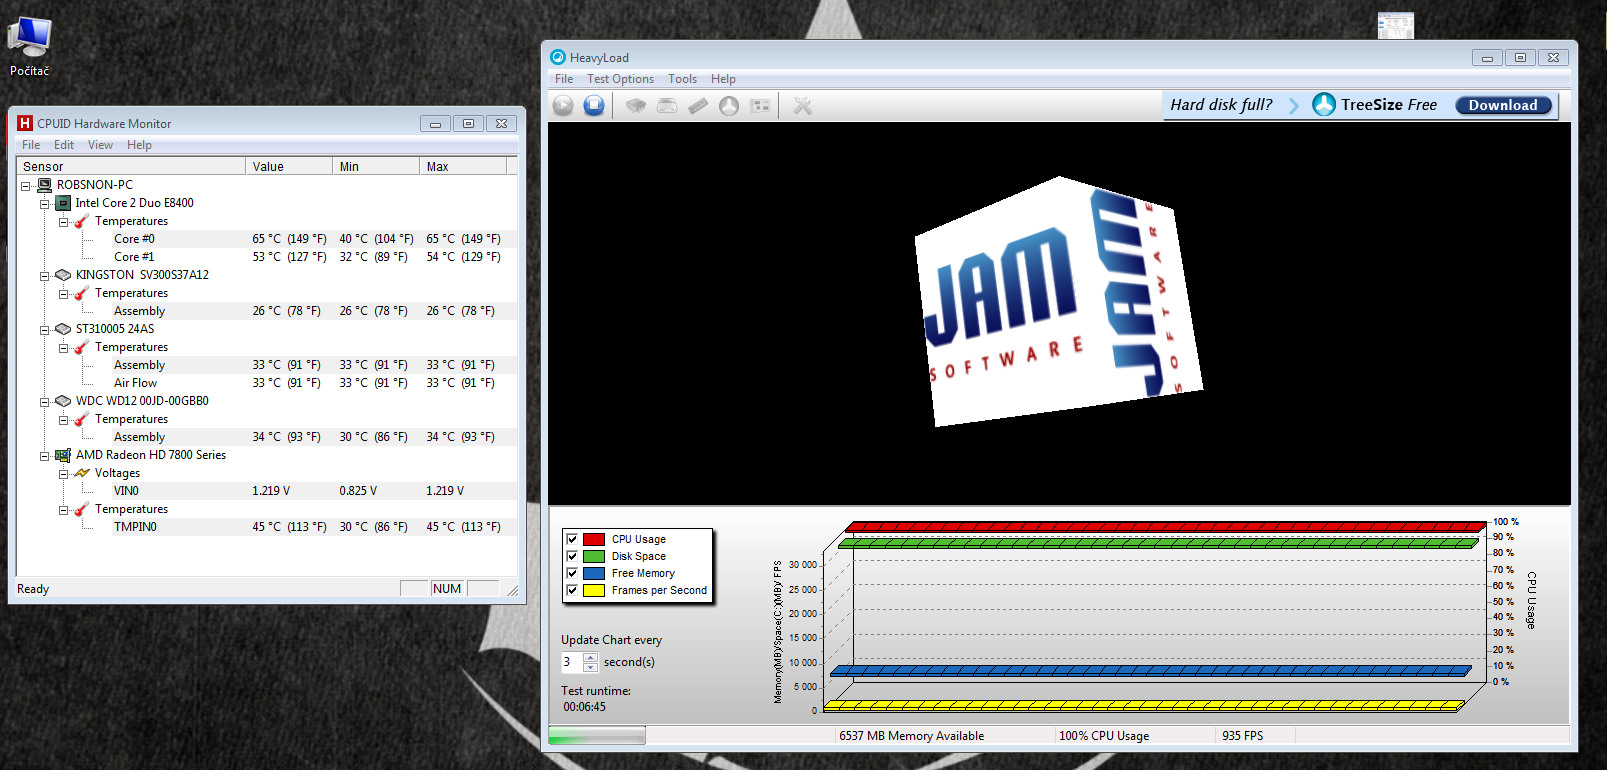1607x770 pixels.
Task: Focus the Update Chart seconds input field
Action: (x=572, y=662)
